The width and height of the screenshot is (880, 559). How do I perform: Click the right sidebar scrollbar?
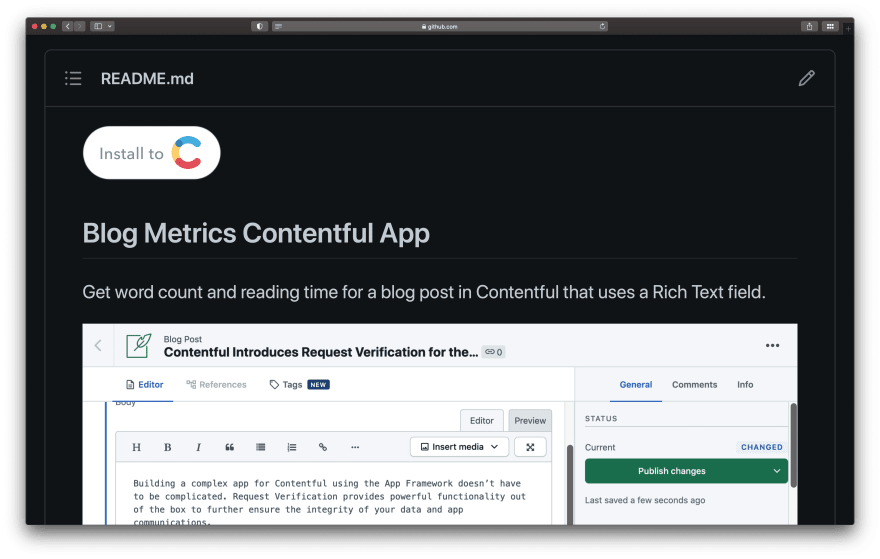pyautogui.click(x=794, y=445)
